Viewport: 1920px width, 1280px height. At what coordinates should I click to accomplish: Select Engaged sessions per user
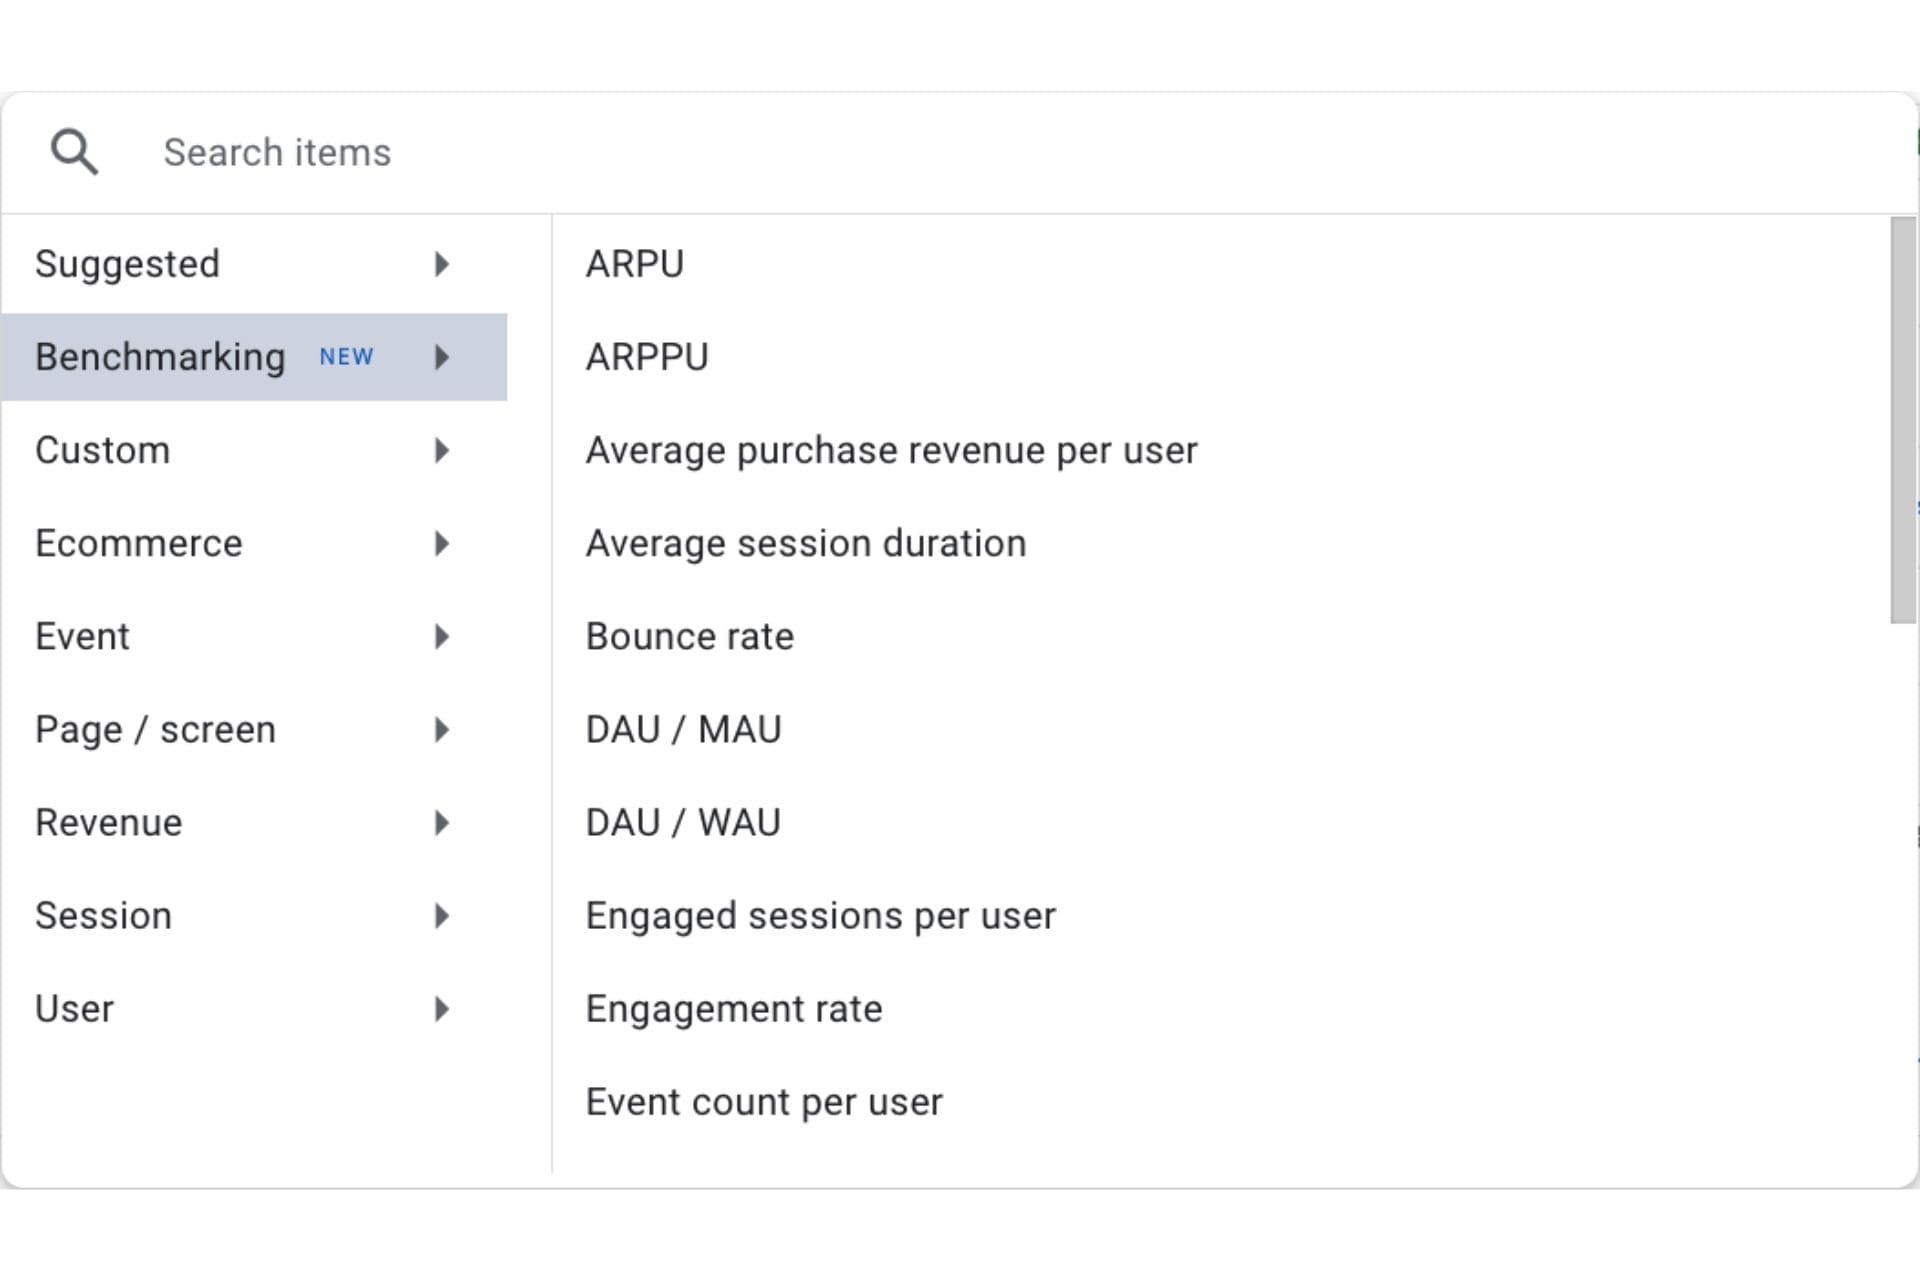(820, 915)
